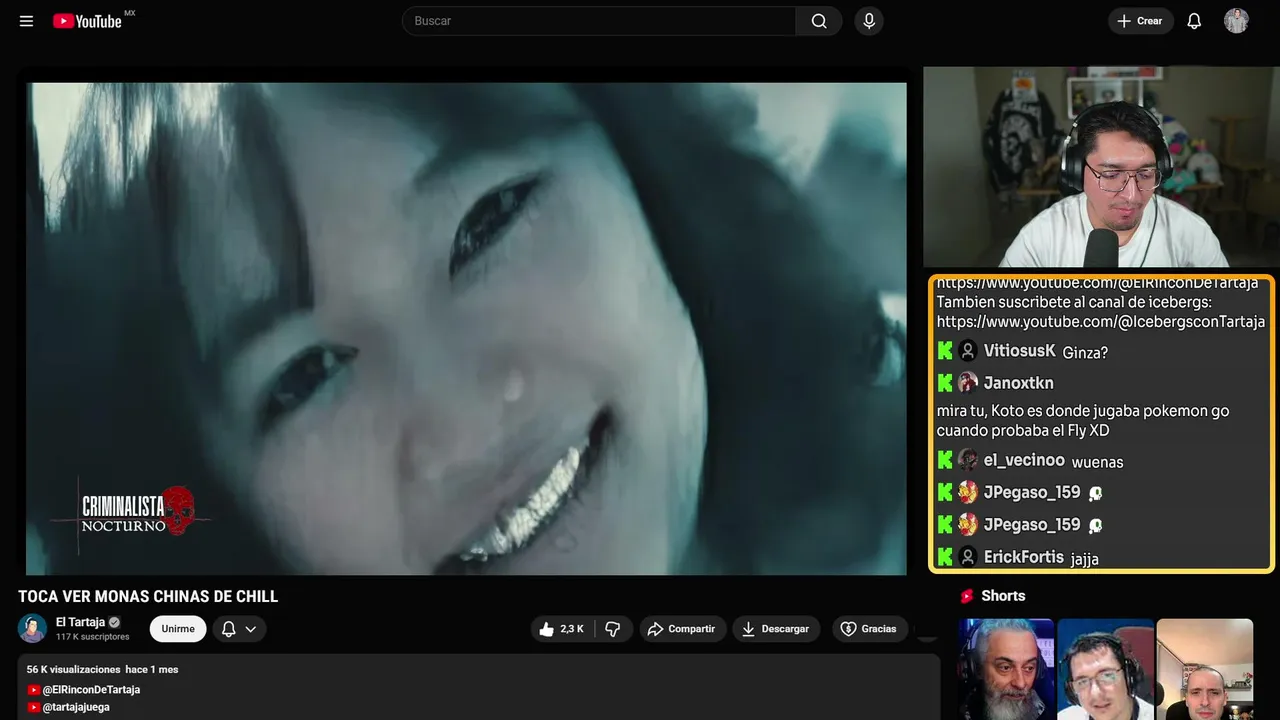Click the ErickFortis username in chat
The image size is (1280, 720).
pyautogui.click(x=1024, y=557)
